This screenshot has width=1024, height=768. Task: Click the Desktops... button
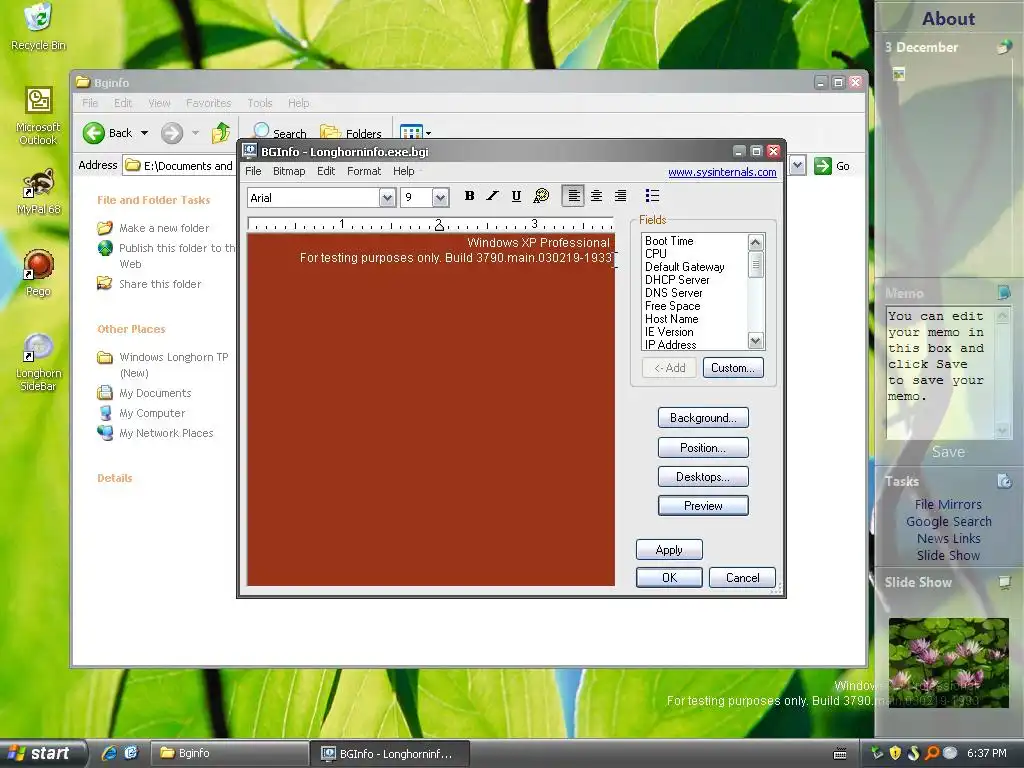click(x=703, y=477)
